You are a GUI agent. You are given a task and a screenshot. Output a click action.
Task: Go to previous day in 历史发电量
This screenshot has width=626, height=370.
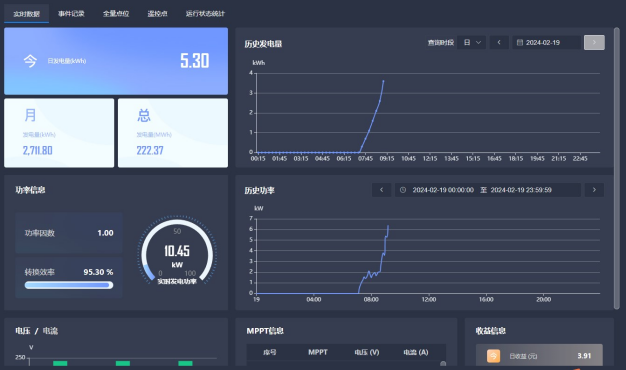[499, 42]
